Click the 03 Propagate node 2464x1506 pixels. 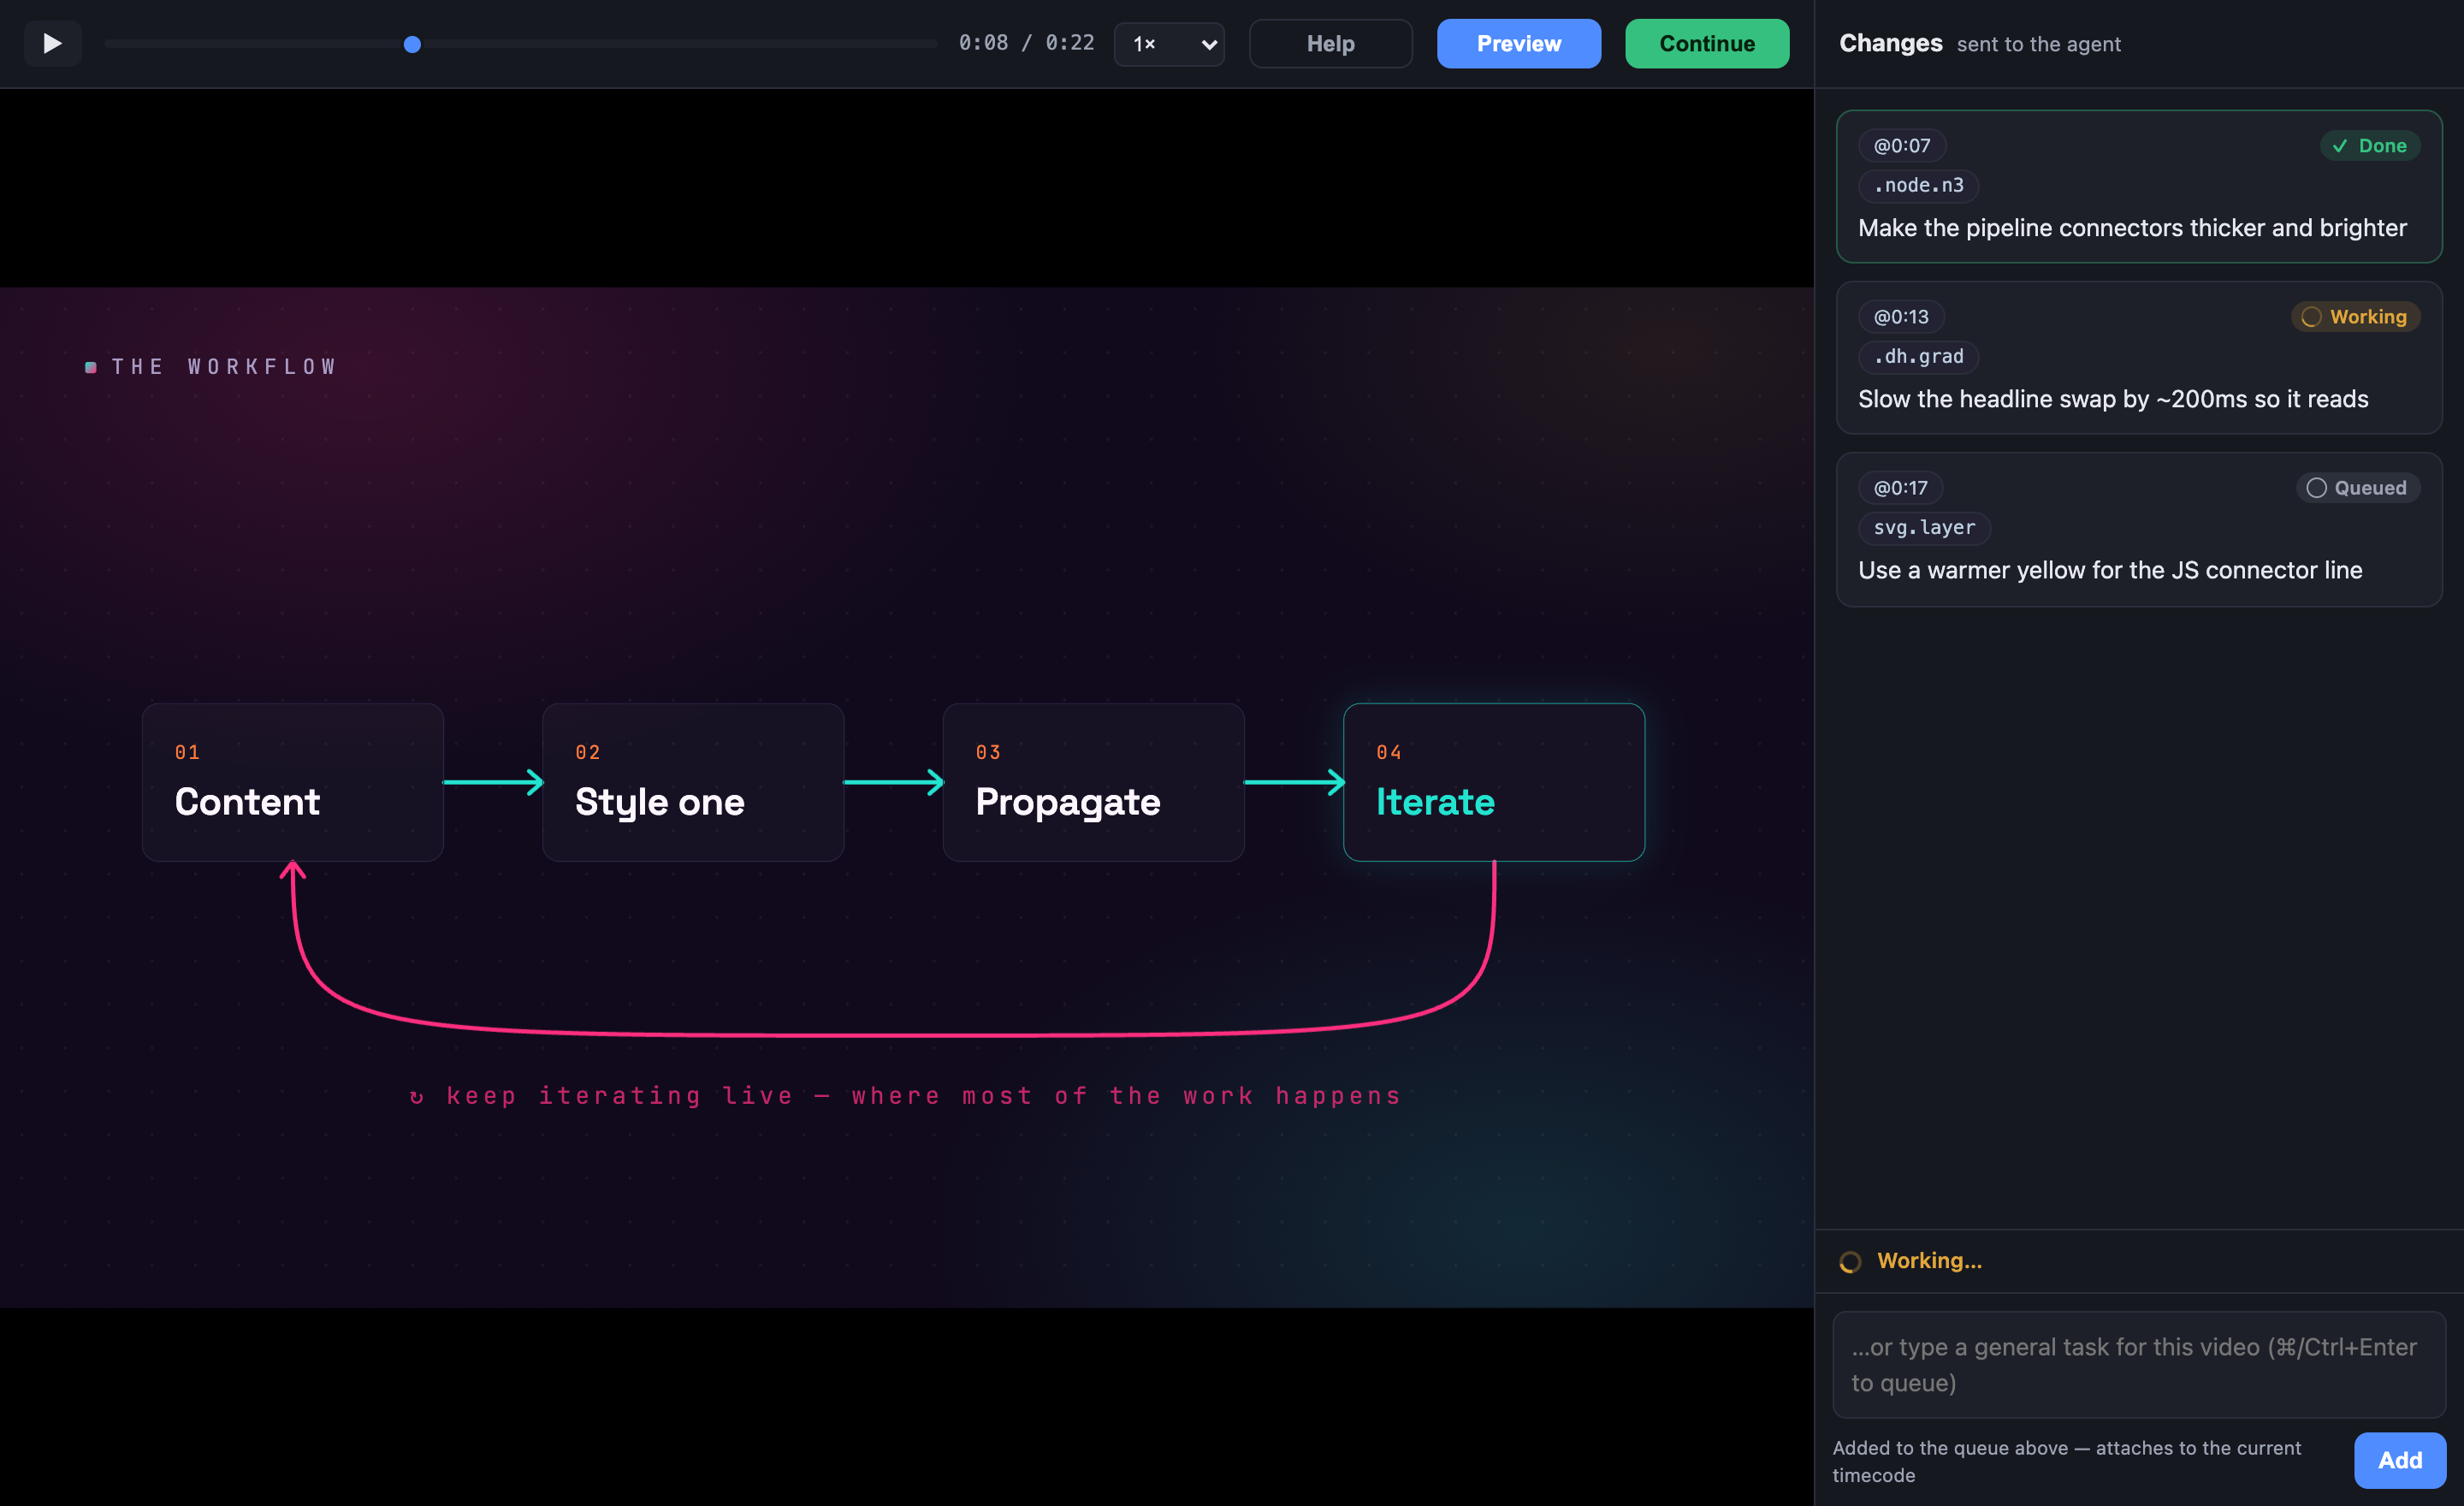(x=1093, y=782)
